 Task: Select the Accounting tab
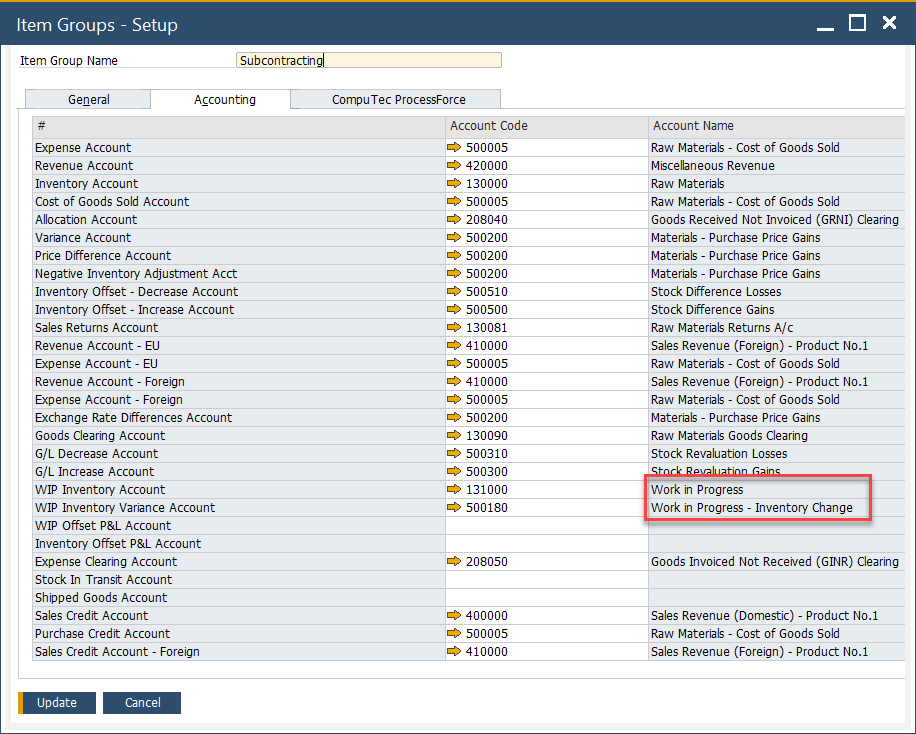click(224, 100)
